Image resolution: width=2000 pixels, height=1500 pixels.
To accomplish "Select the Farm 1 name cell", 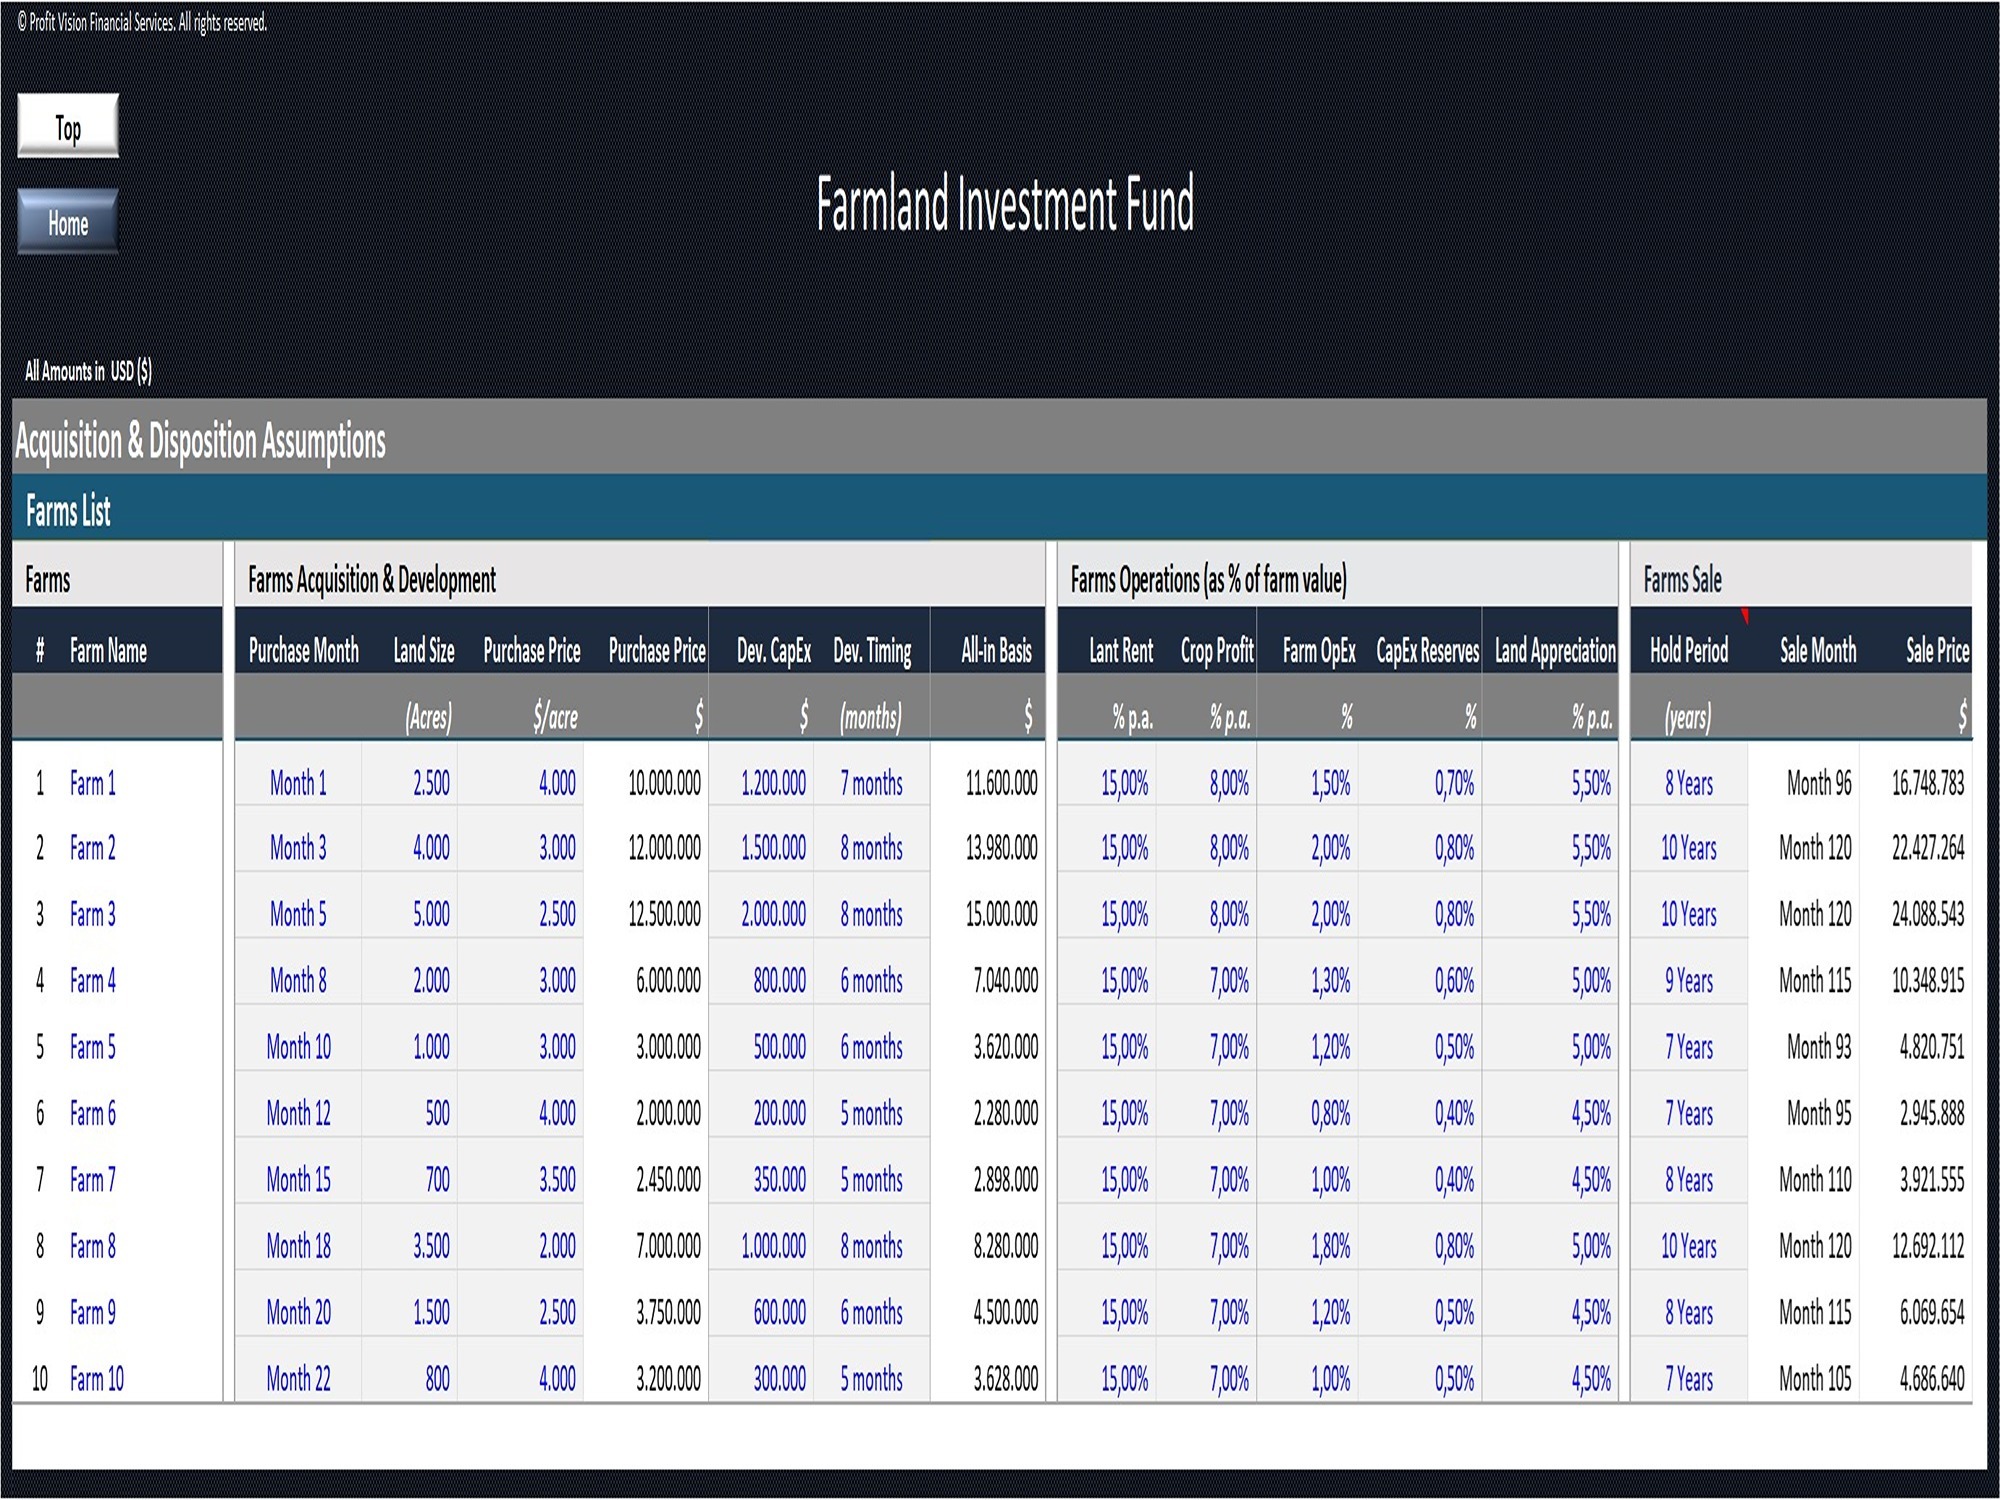I will click(92, 783).
